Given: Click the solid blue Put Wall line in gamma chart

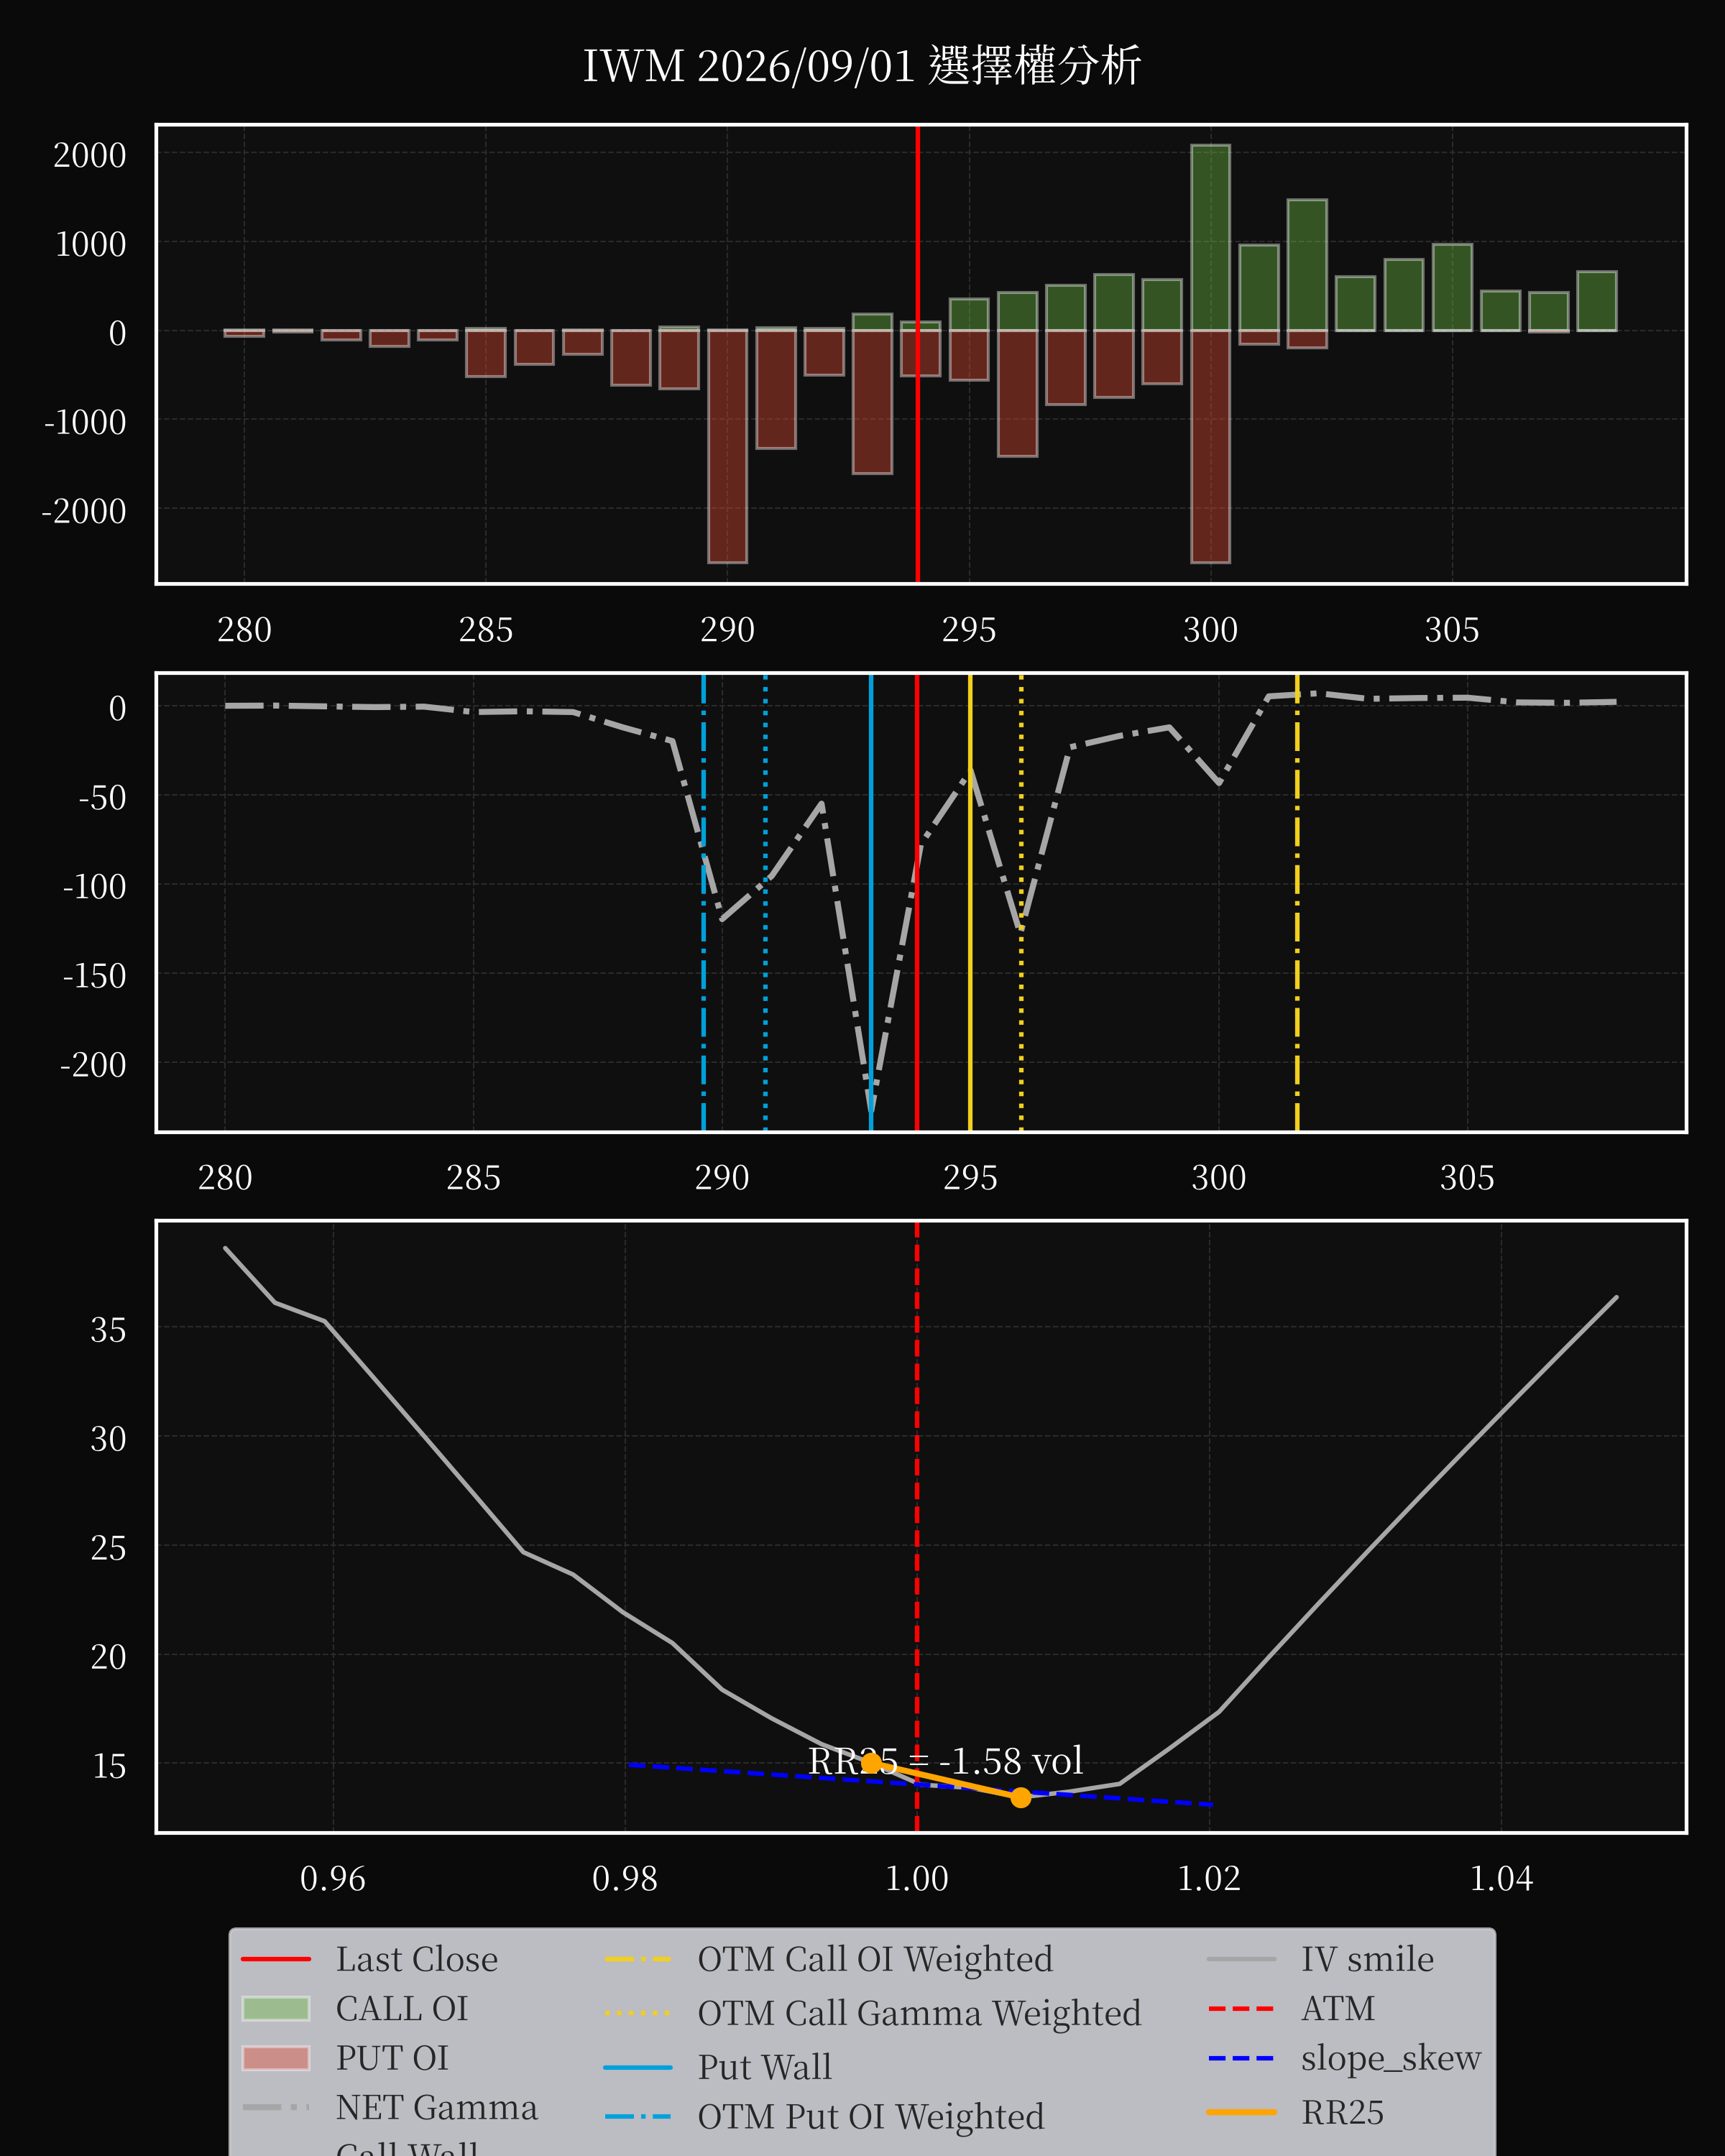Looking at the screenshot, I should click(x=871, y=902).
